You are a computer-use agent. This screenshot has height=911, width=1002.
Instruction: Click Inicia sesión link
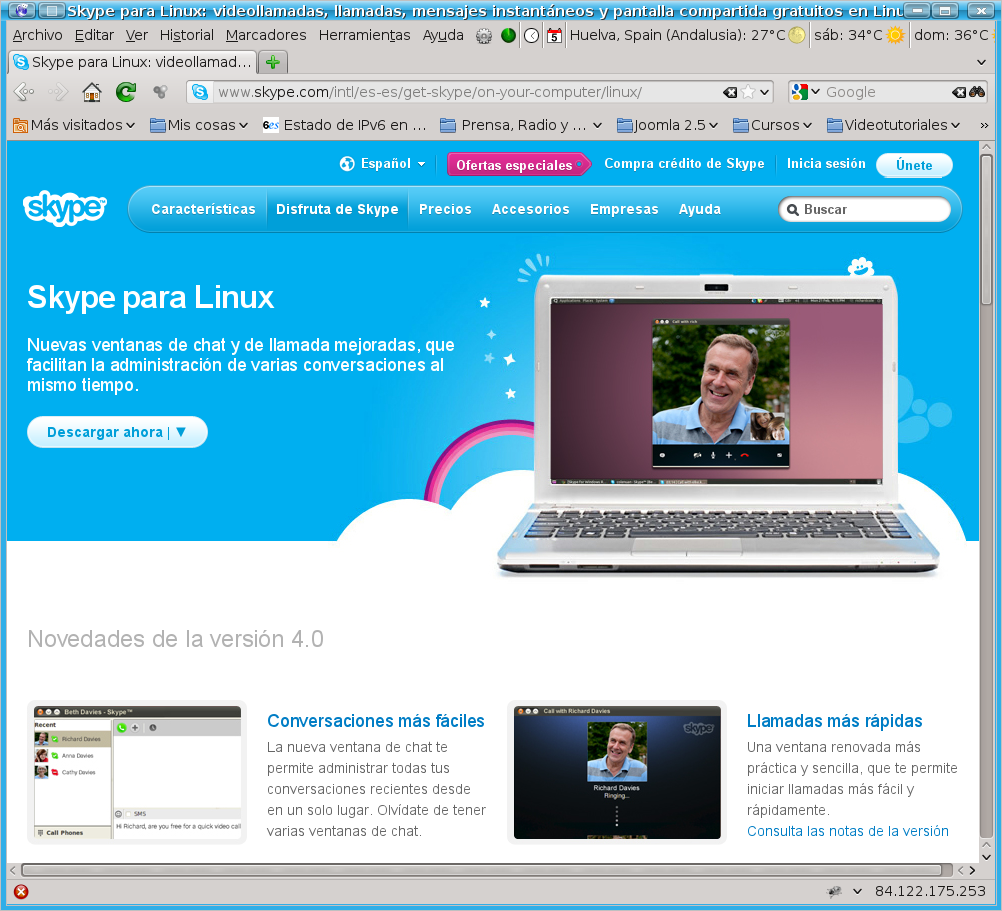(826, 164)
